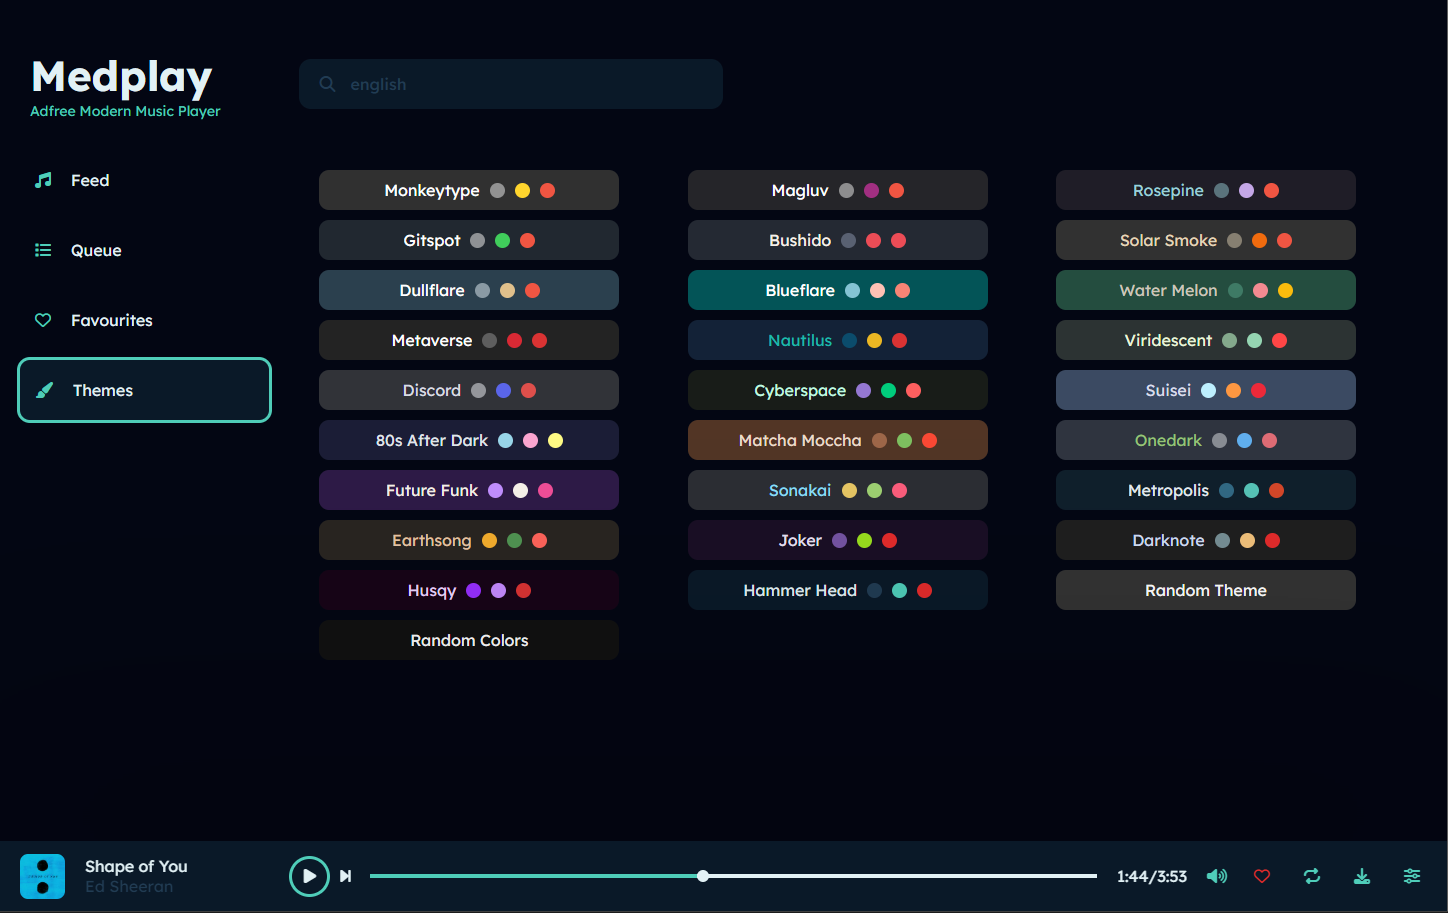Click in the search input field
Viewport: 1448px width, 913px height.
[x=520, y=84]
